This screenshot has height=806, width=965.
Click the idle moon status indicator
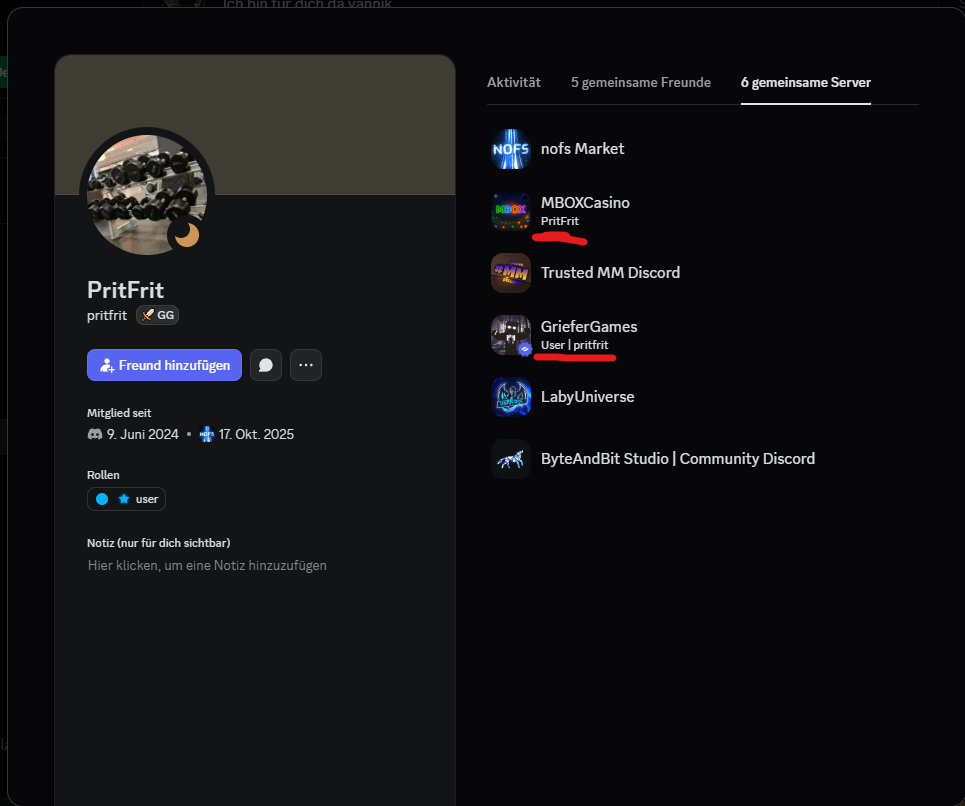click(x=186, y=234)
